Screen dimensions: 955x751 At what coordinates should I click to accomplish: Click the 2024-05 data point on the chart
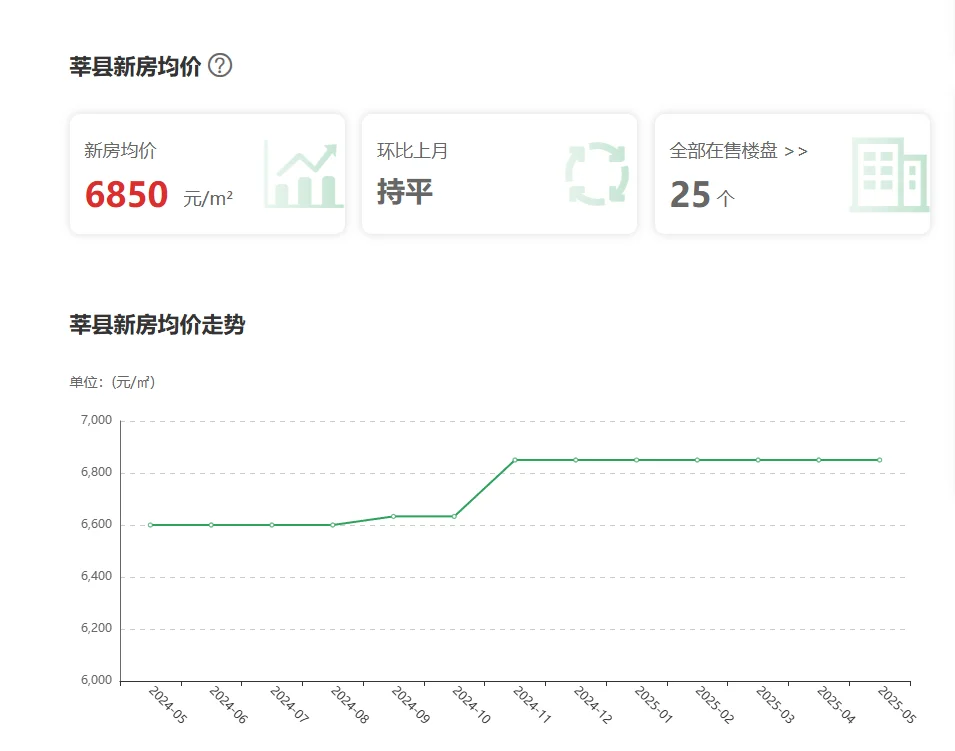point(150,525)
